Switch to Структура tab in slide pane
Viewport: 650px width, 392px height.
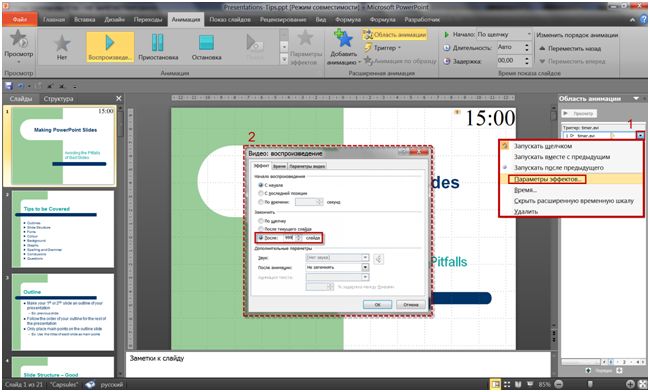point(58,99)
